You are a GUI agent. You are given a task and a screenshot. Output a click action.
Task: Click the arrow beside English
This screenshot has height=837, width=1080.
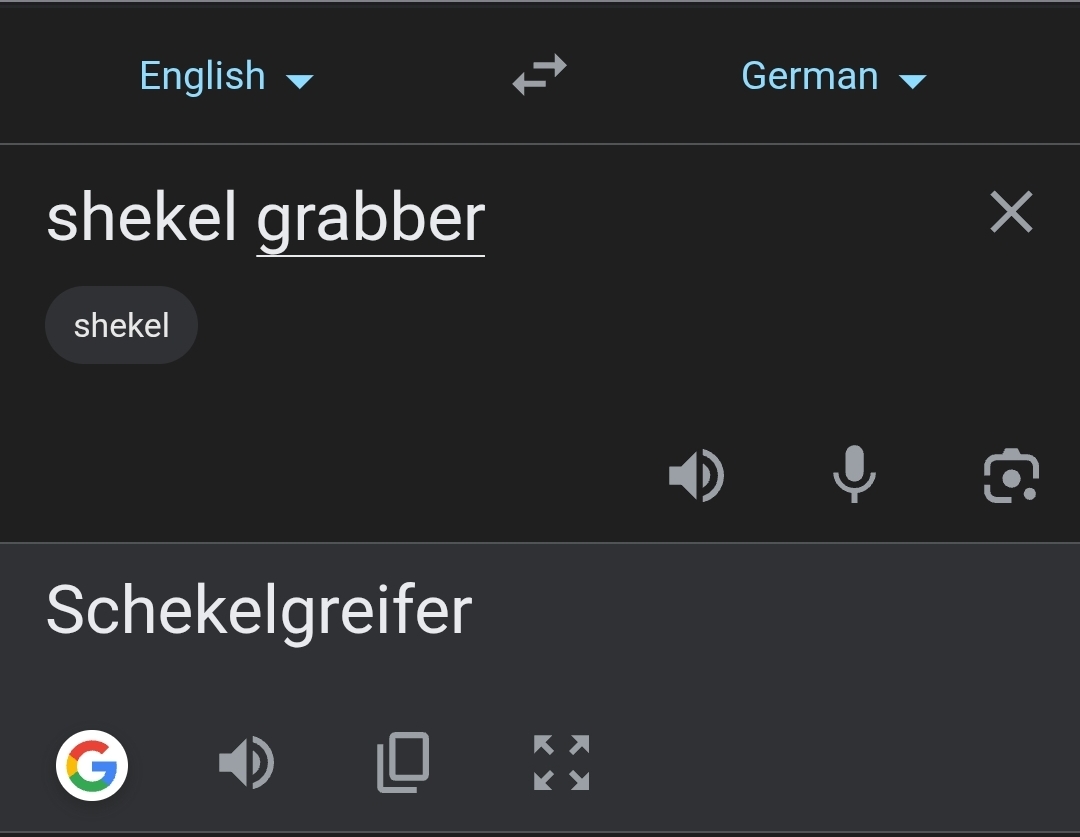300,81
